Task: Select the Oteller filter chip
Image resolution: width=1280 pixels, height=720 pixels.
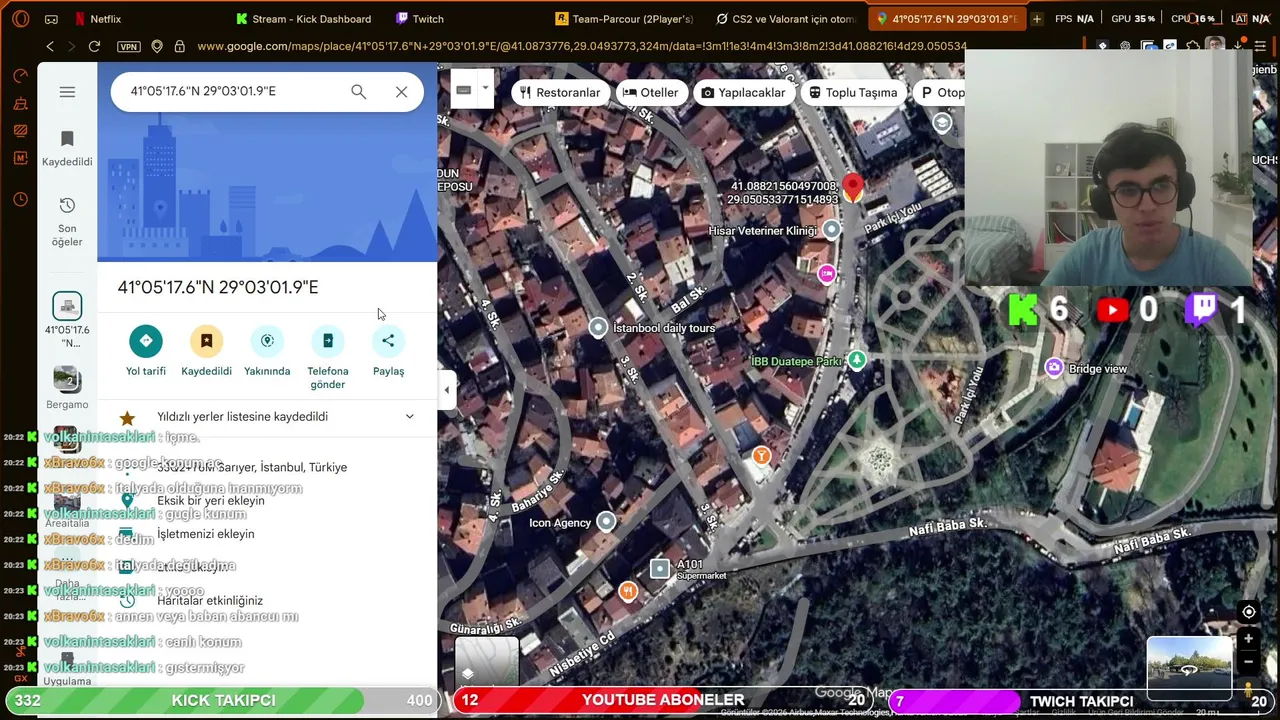Action: tap(651, 92)
